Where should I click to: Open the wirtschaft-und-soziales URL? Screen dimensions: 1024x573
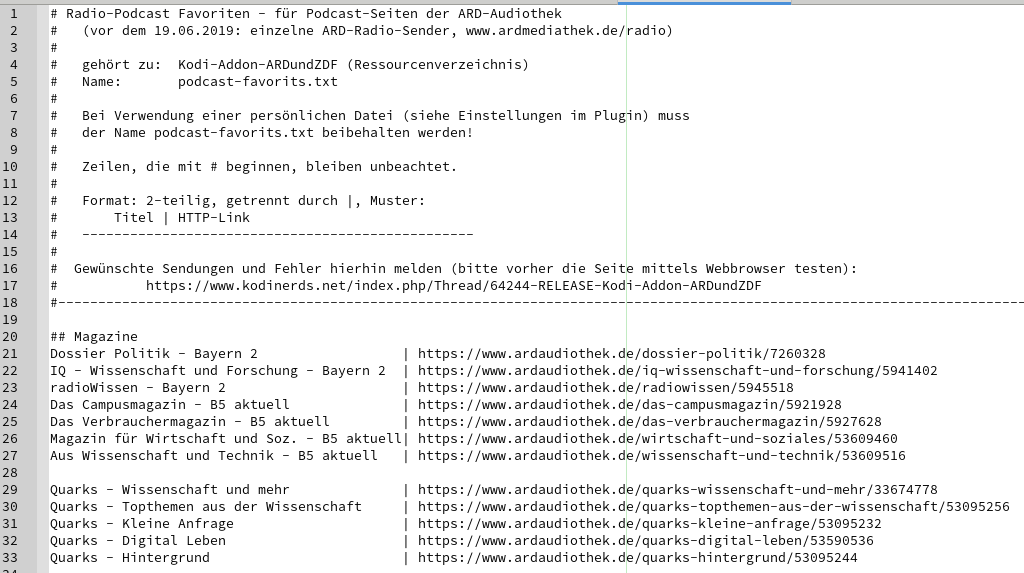pos(658,438)
